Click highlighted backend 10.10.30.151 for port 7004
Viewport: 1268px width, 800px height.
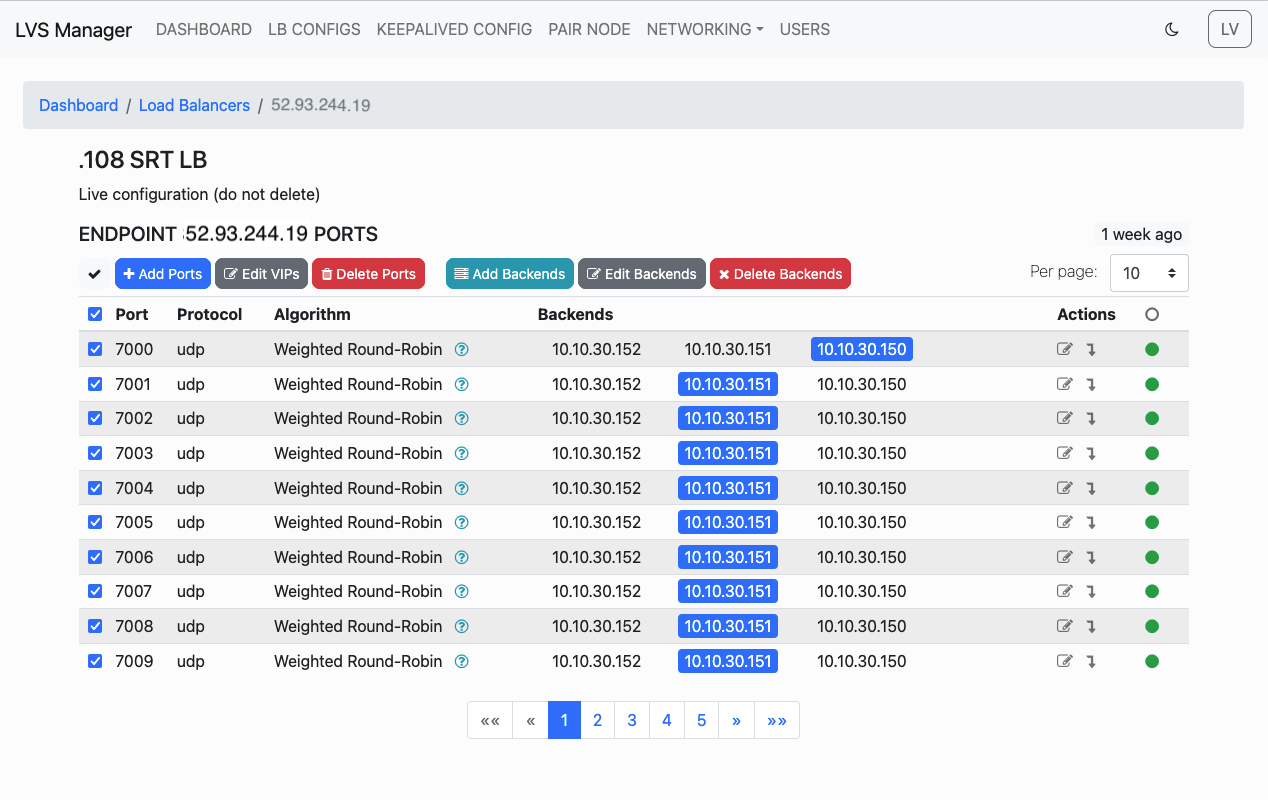coord(728,488)
